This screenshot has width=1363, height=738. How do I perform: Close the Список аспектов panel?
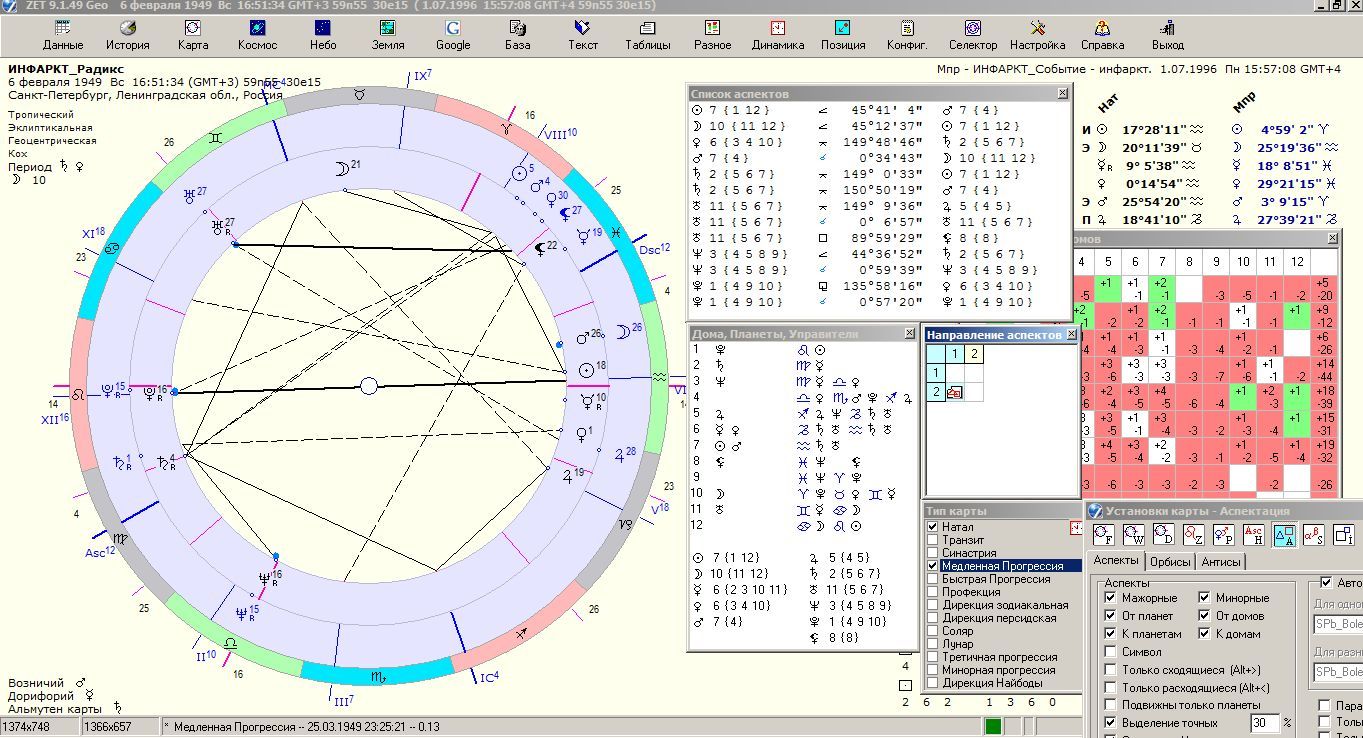pos(1062,93)
